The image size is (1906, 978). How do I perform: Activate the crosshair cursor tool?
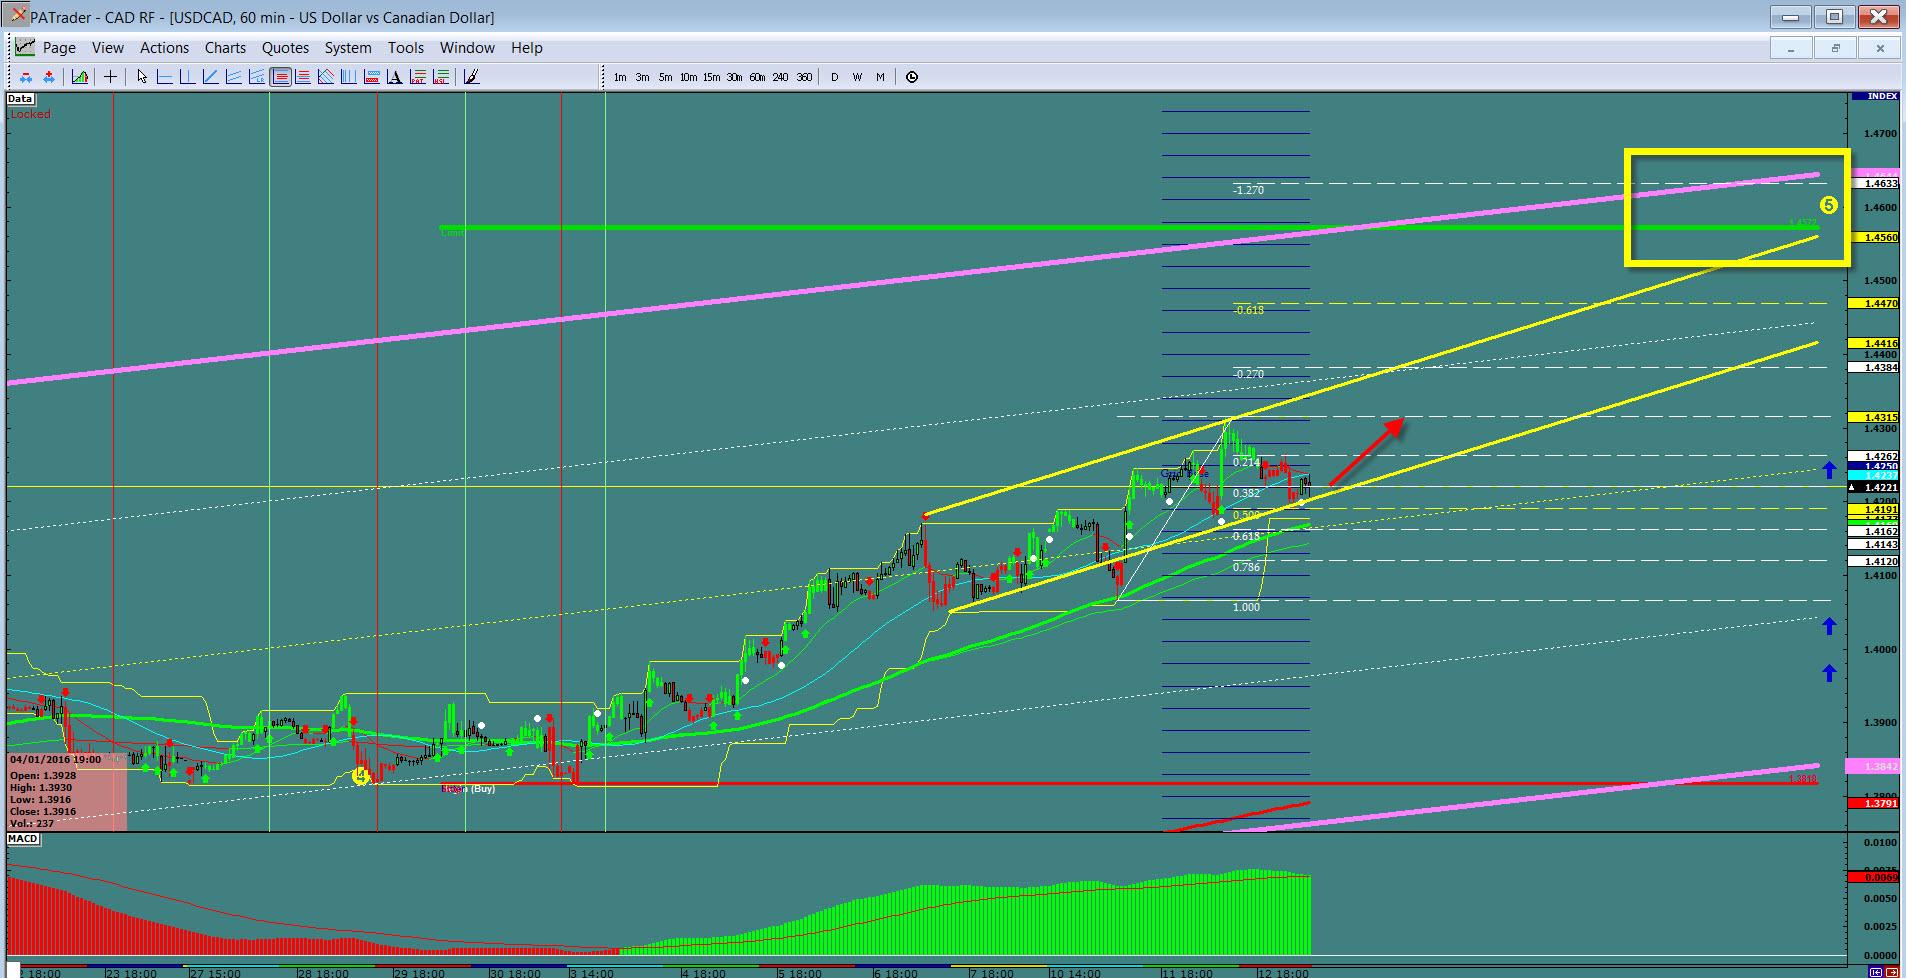pyautogui.click(x=110, y=77)
